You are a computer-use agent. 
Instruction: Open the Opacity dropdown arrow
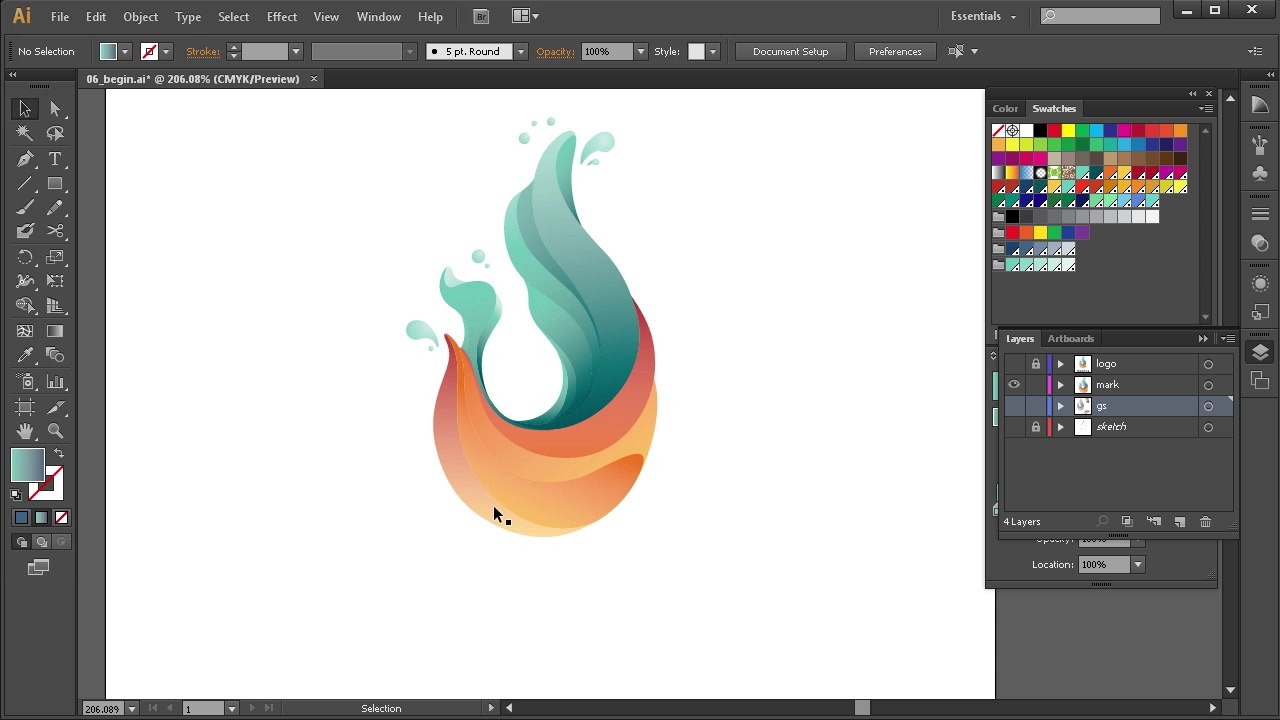pyautogui.click(x=640, y=52)
